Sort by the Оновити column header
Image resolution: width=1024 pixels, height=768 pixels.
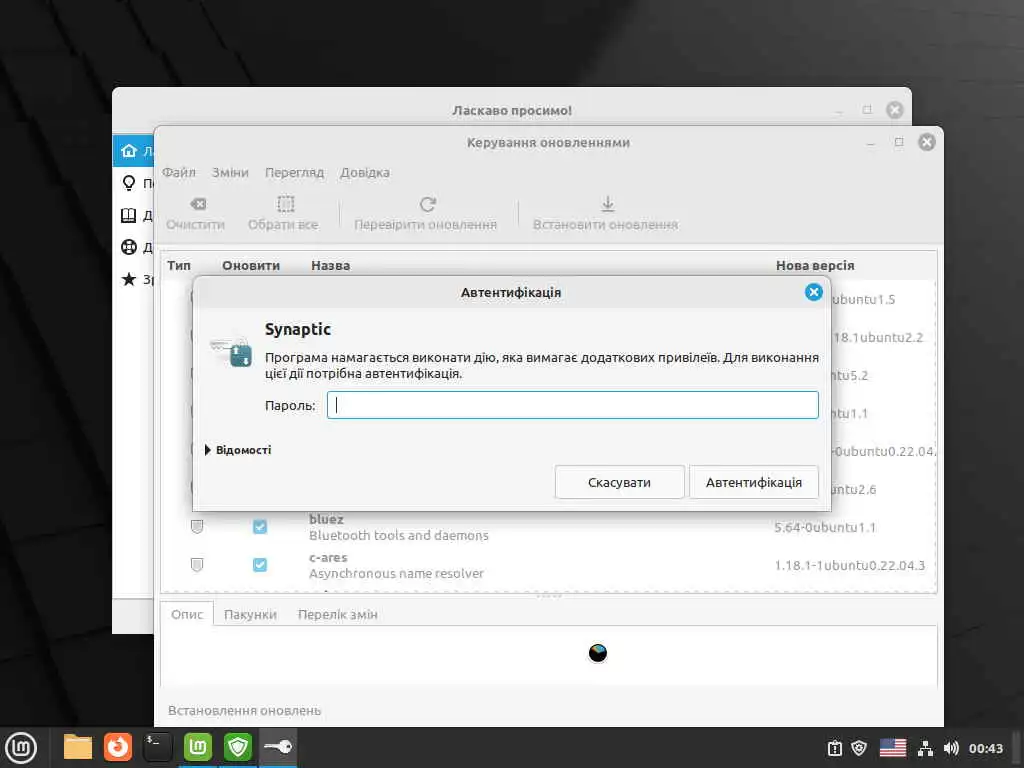tap(251, 265)
